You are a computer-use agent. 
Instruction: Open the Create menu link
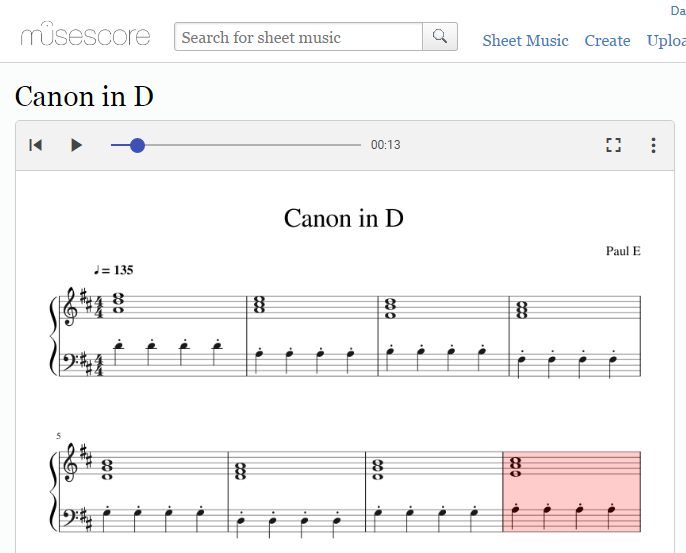607,40
